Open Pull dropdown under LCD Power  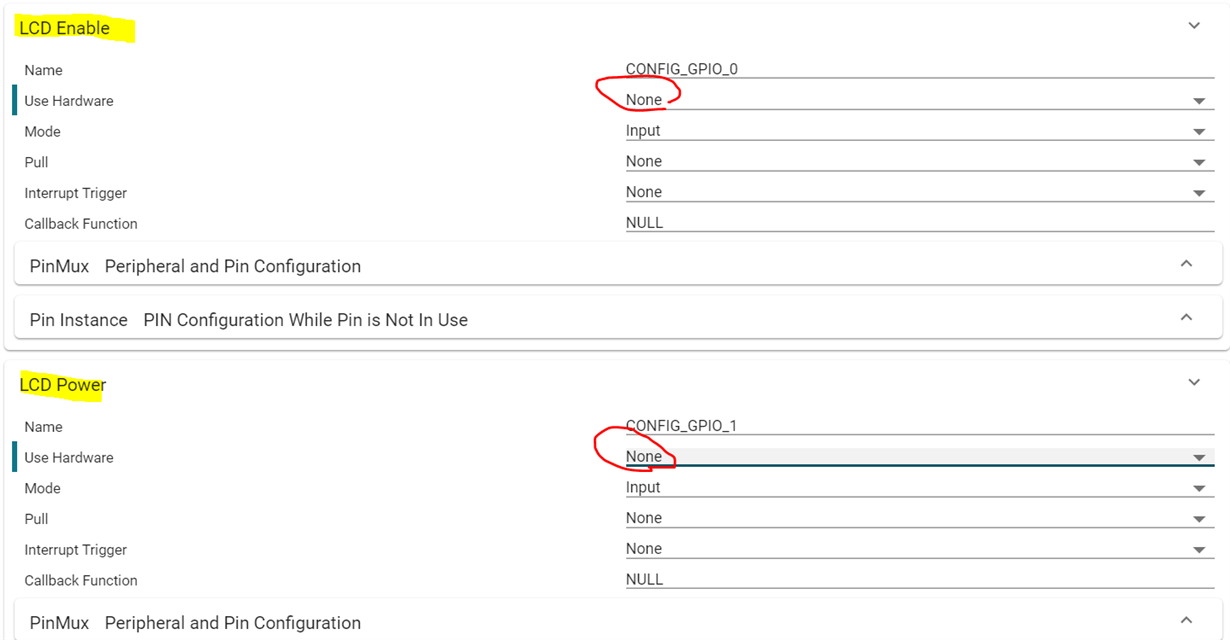coord(920,518)
